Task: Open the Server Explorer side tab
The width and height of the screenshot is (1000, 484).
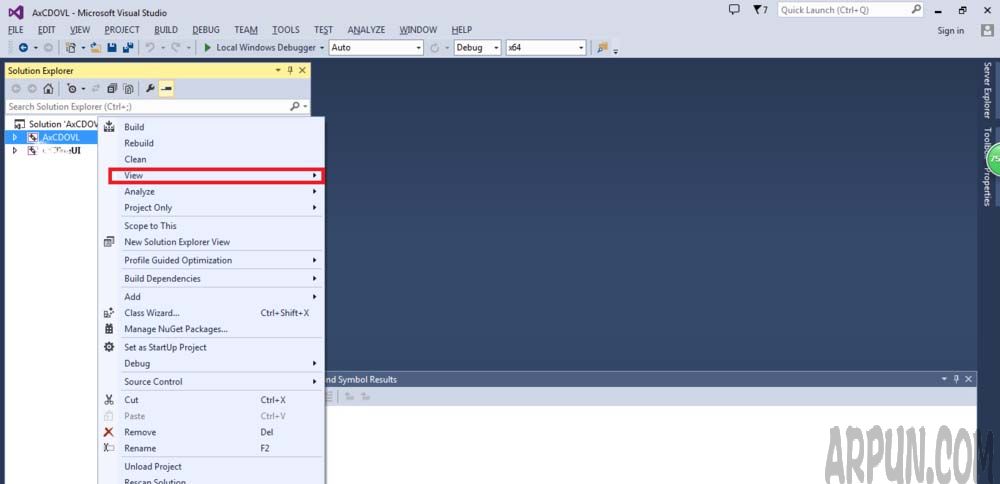Action: pos(987,90)
